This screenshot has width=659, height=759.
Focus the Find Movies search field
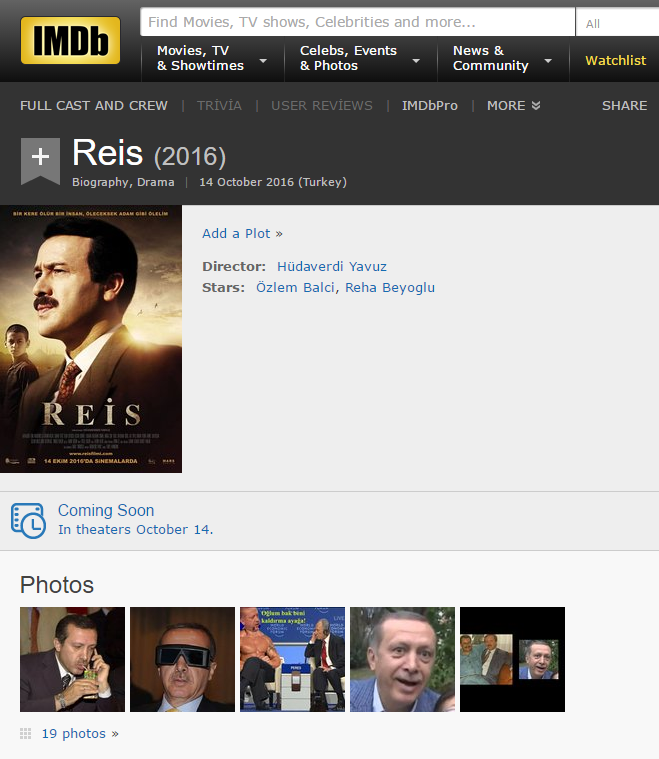pyautogui.click(x=357, y=22)
